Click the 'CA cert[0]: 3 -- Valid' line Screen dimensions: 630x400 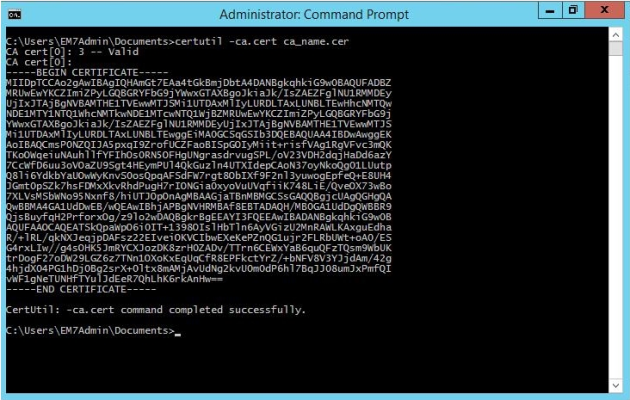(72, 52)
